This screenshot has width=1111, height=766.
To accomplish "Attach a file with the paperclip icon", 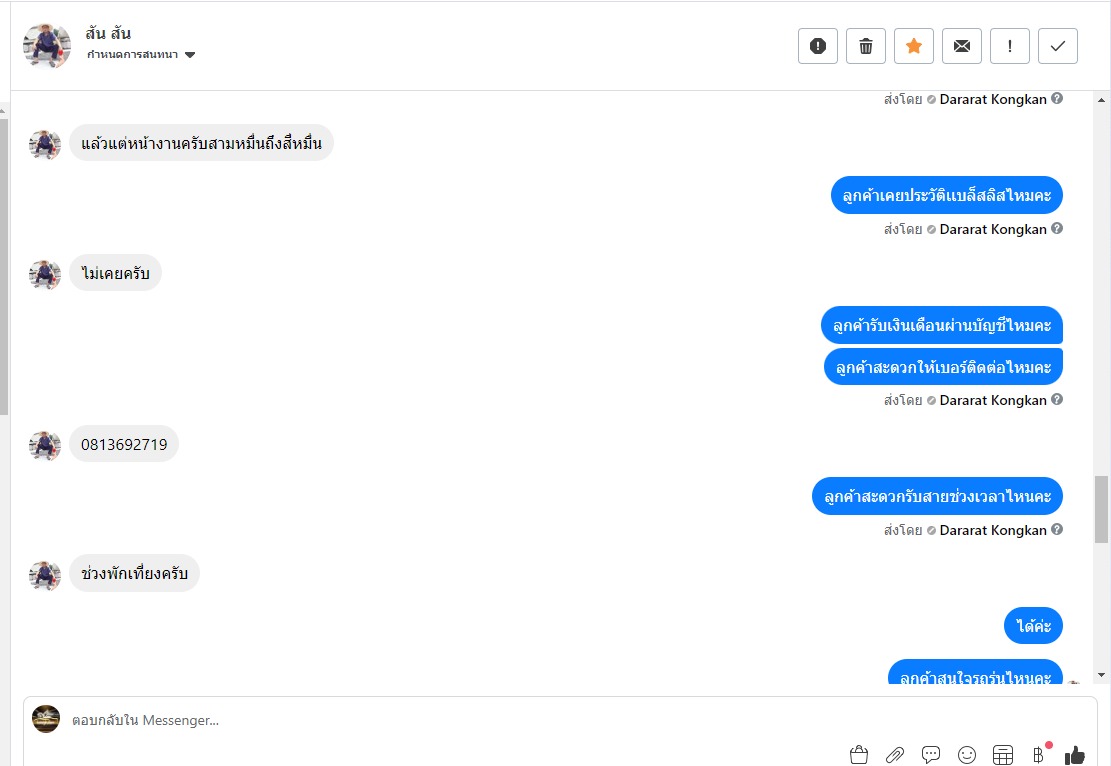I will point(895,755).
